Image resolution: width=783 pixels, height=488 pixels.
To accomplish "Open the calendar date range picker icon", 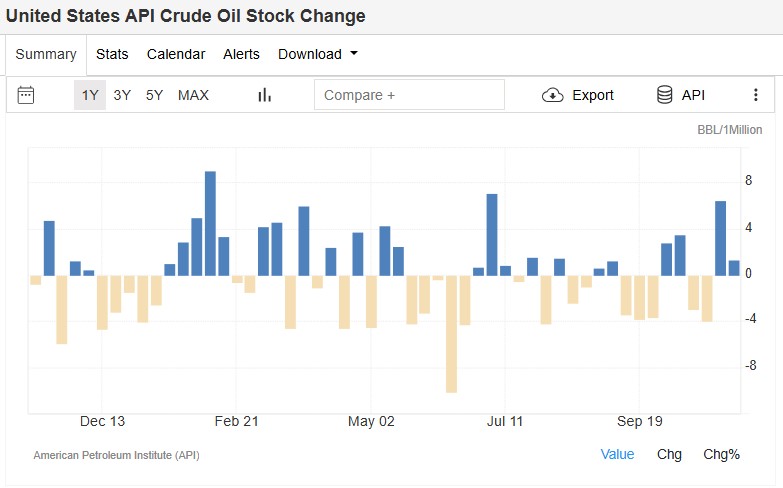I will coord(26,95).
